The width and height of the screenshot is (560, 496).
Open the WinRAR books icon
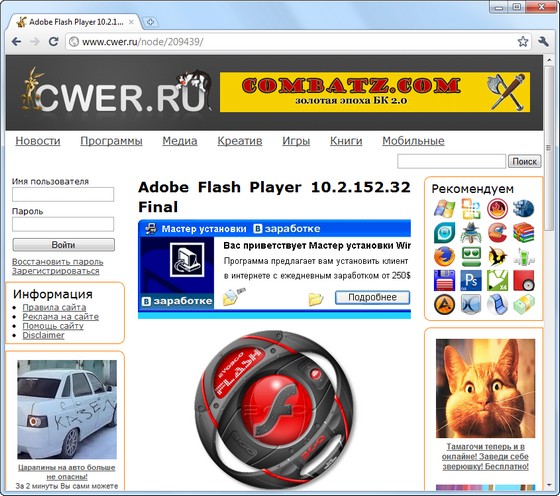point(524,233)
